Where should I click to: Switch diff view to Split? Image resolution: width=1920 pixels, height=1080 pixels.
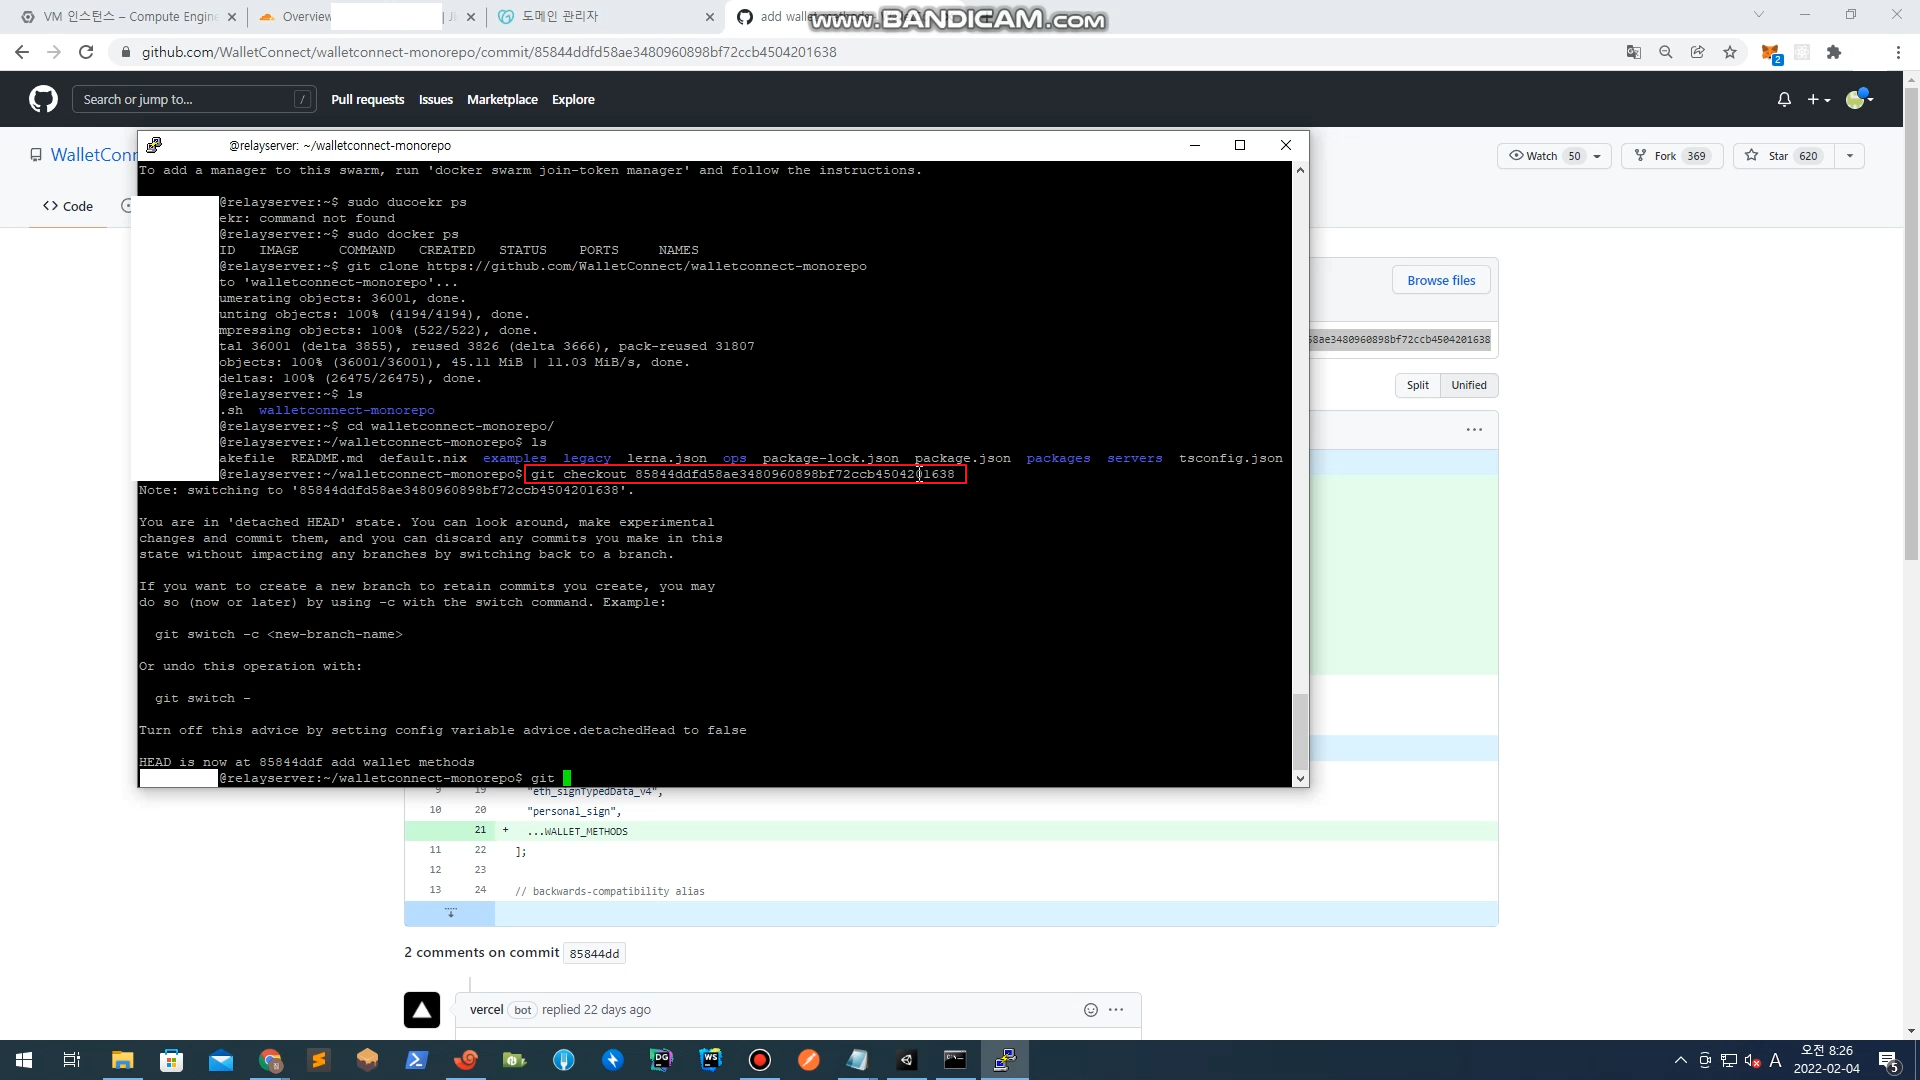1417,385
